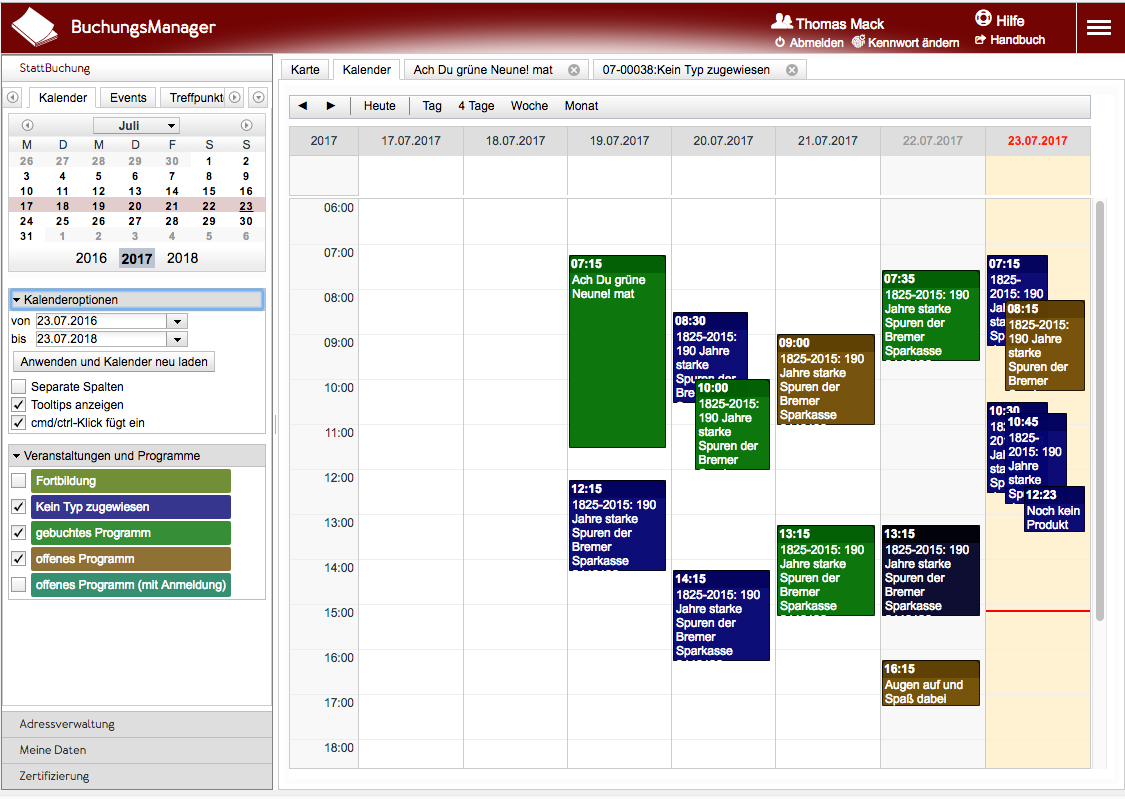Show previous month in mini calendar
The image size is (1125, 799).
(x=27, y=125)
